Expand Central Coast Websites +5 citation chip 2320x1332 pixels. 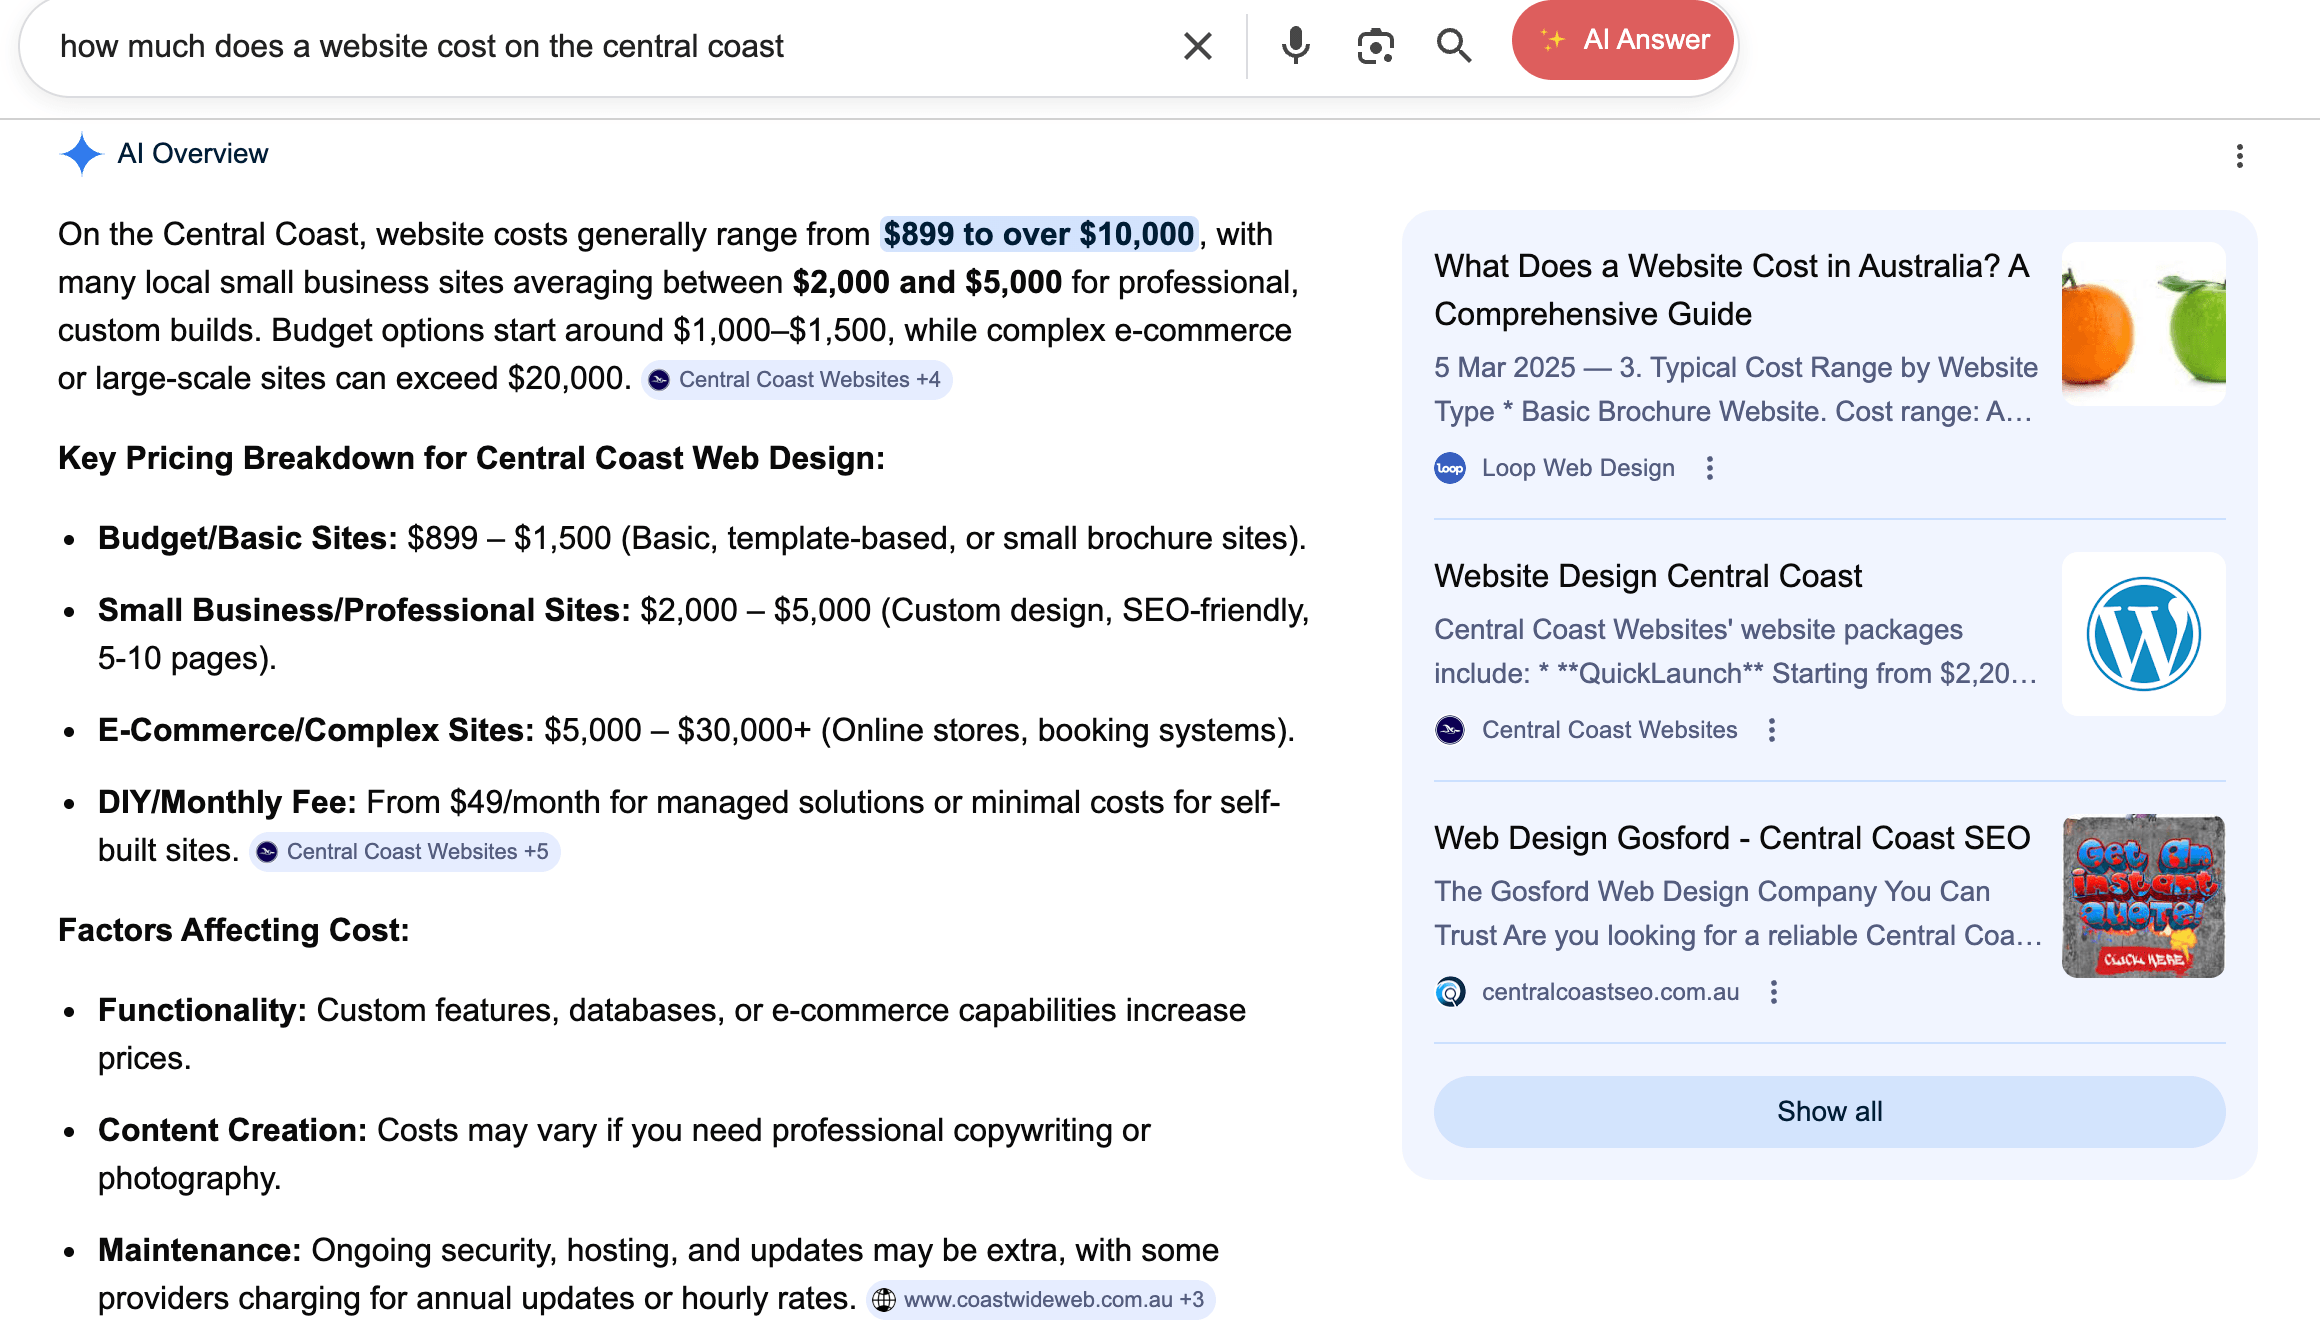click(404, 852)
